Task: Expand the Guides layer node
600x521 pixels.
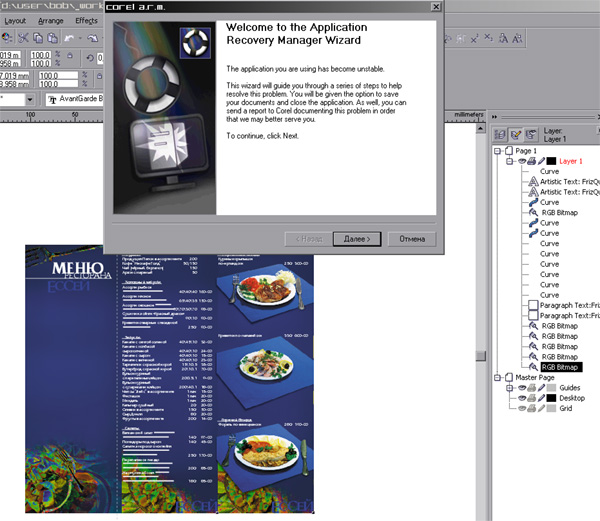Action: 510,388
